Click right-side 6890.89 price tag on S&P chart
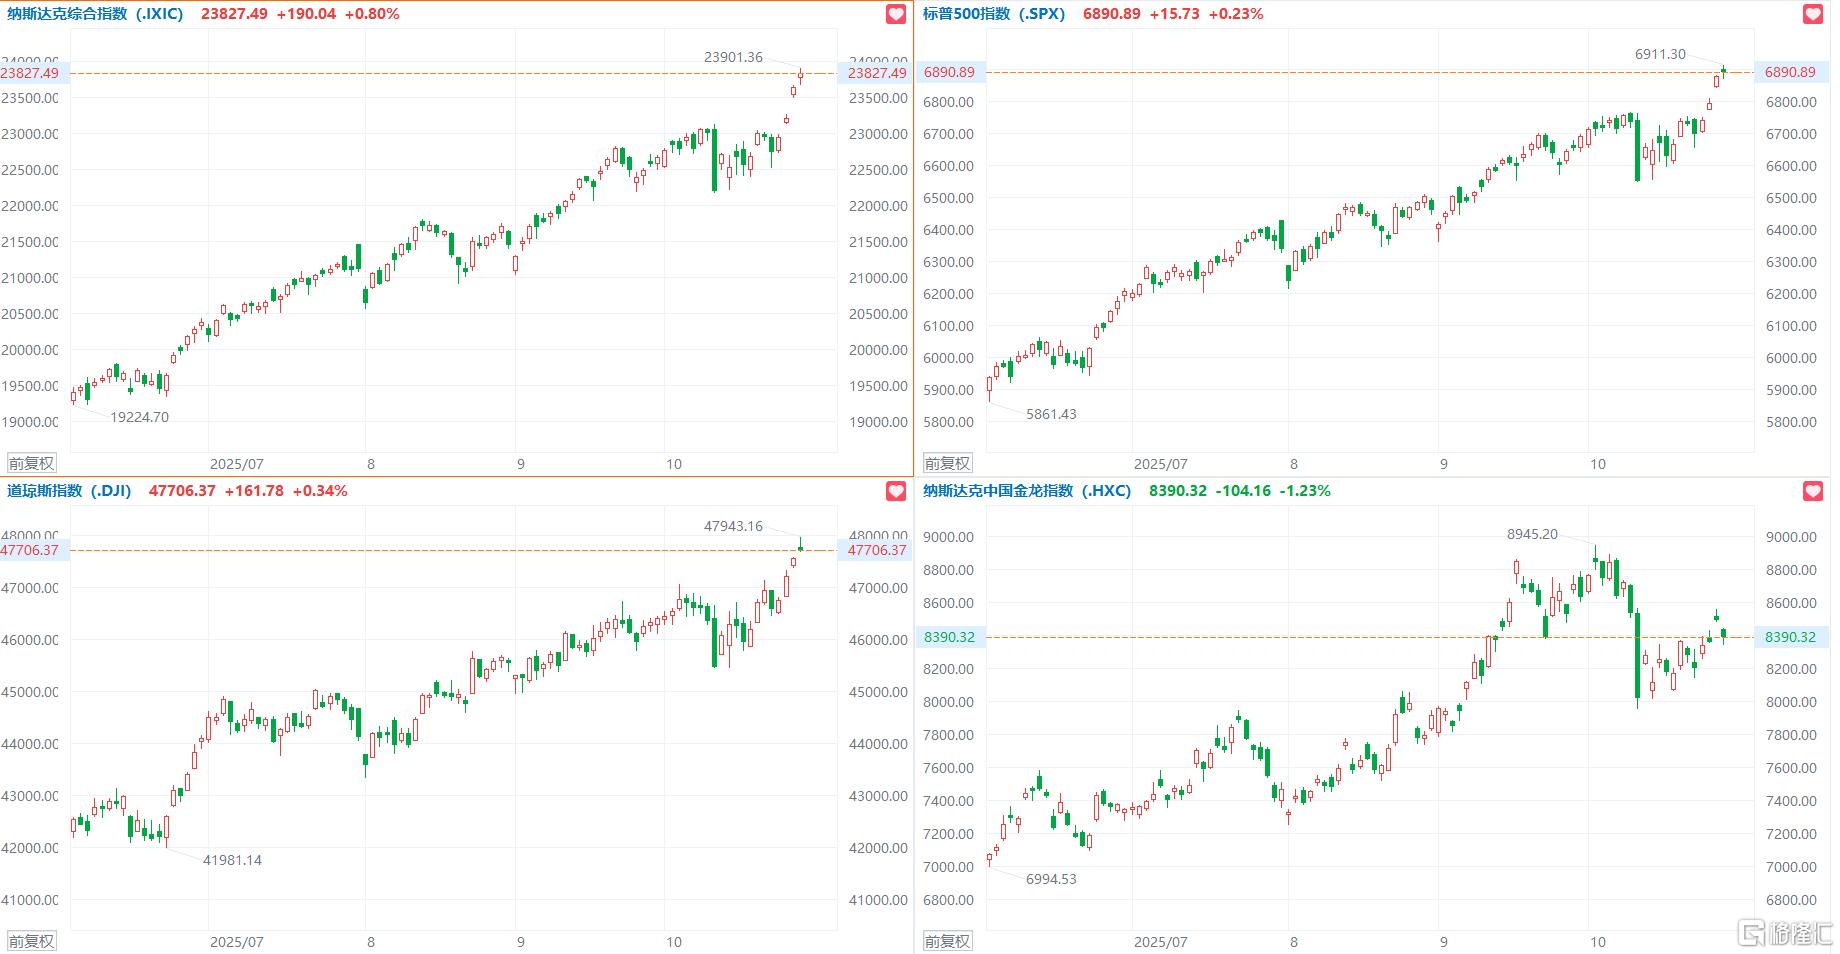This screenshot has width=1840, height=954. pos(1789,72)
